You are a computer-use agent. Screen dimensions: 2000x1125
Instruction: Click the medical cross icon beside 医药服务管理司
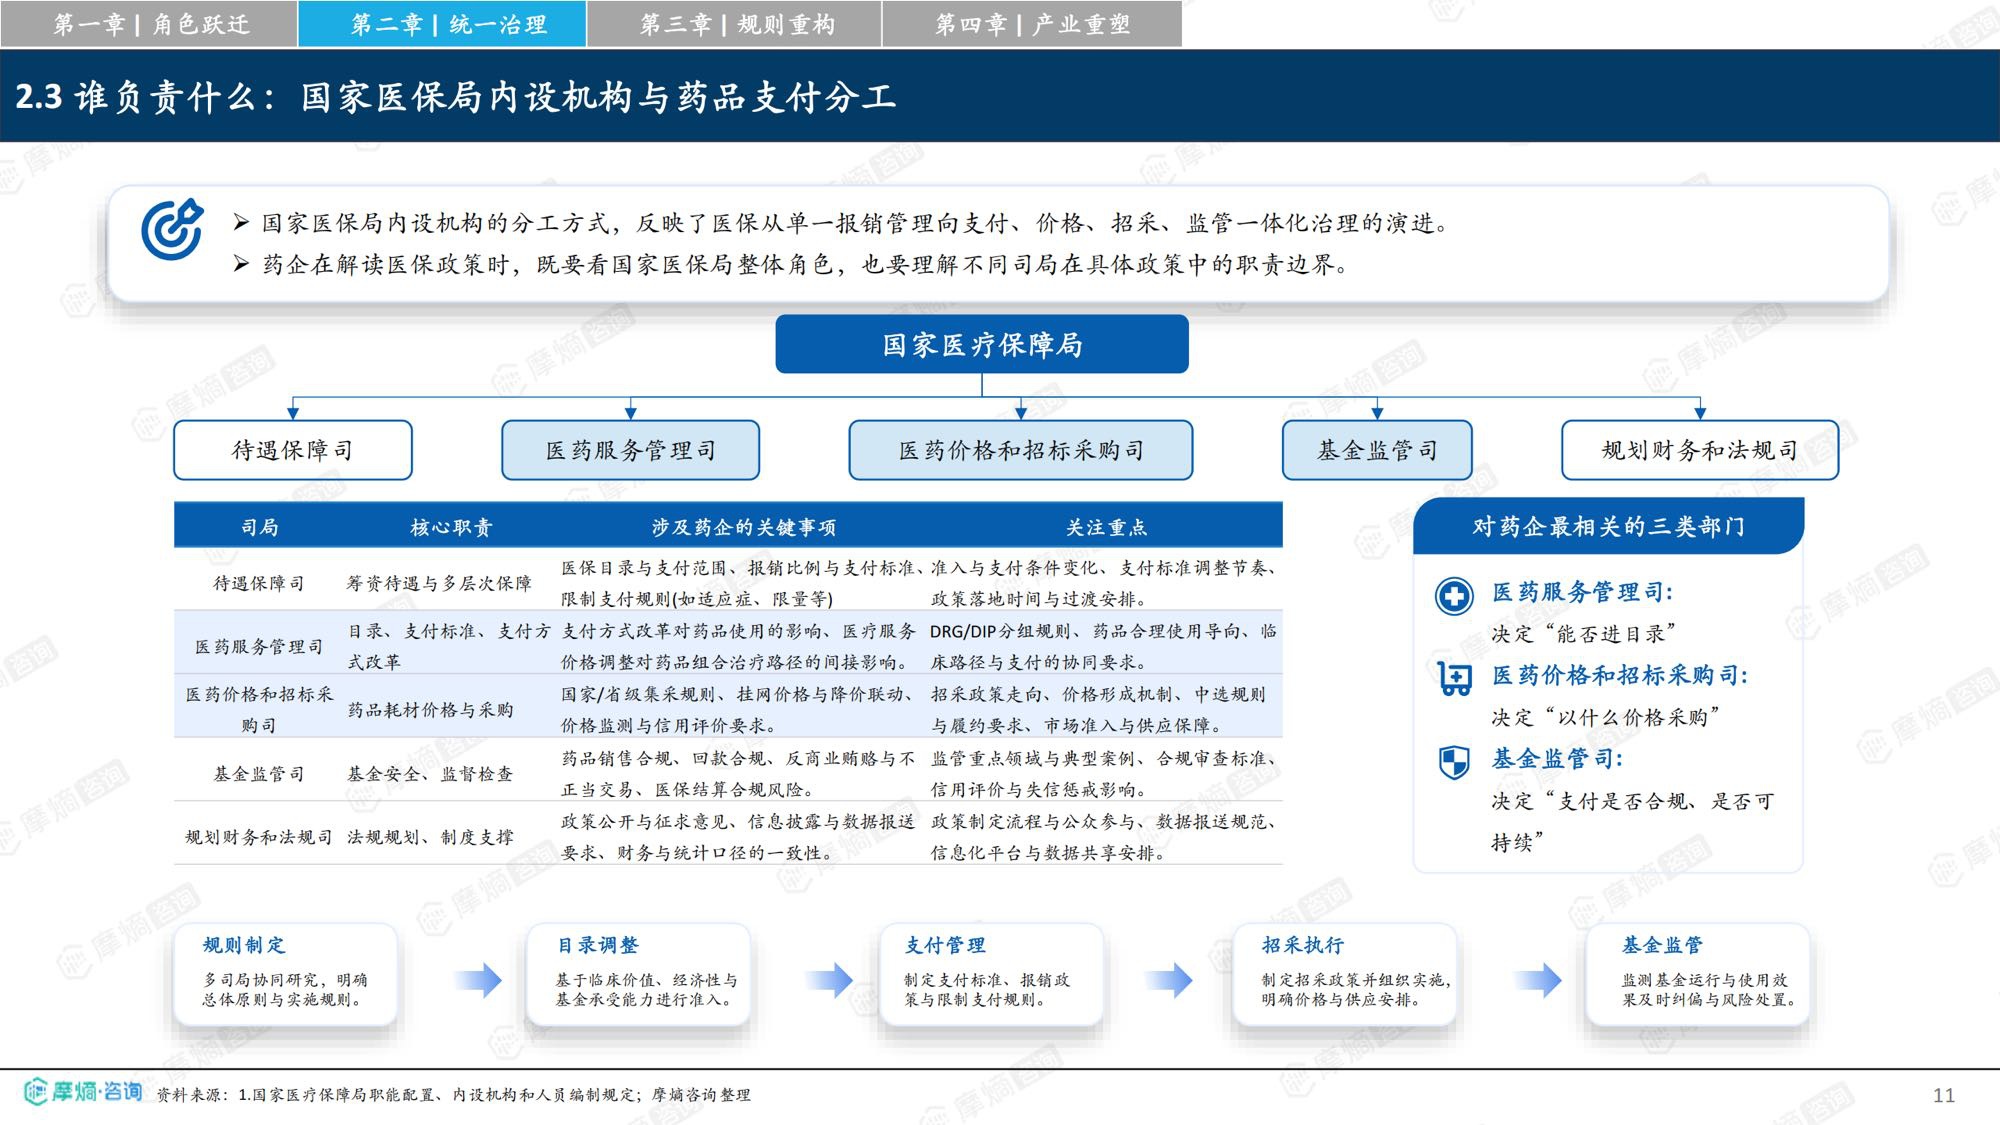(x=1454, y=596)
